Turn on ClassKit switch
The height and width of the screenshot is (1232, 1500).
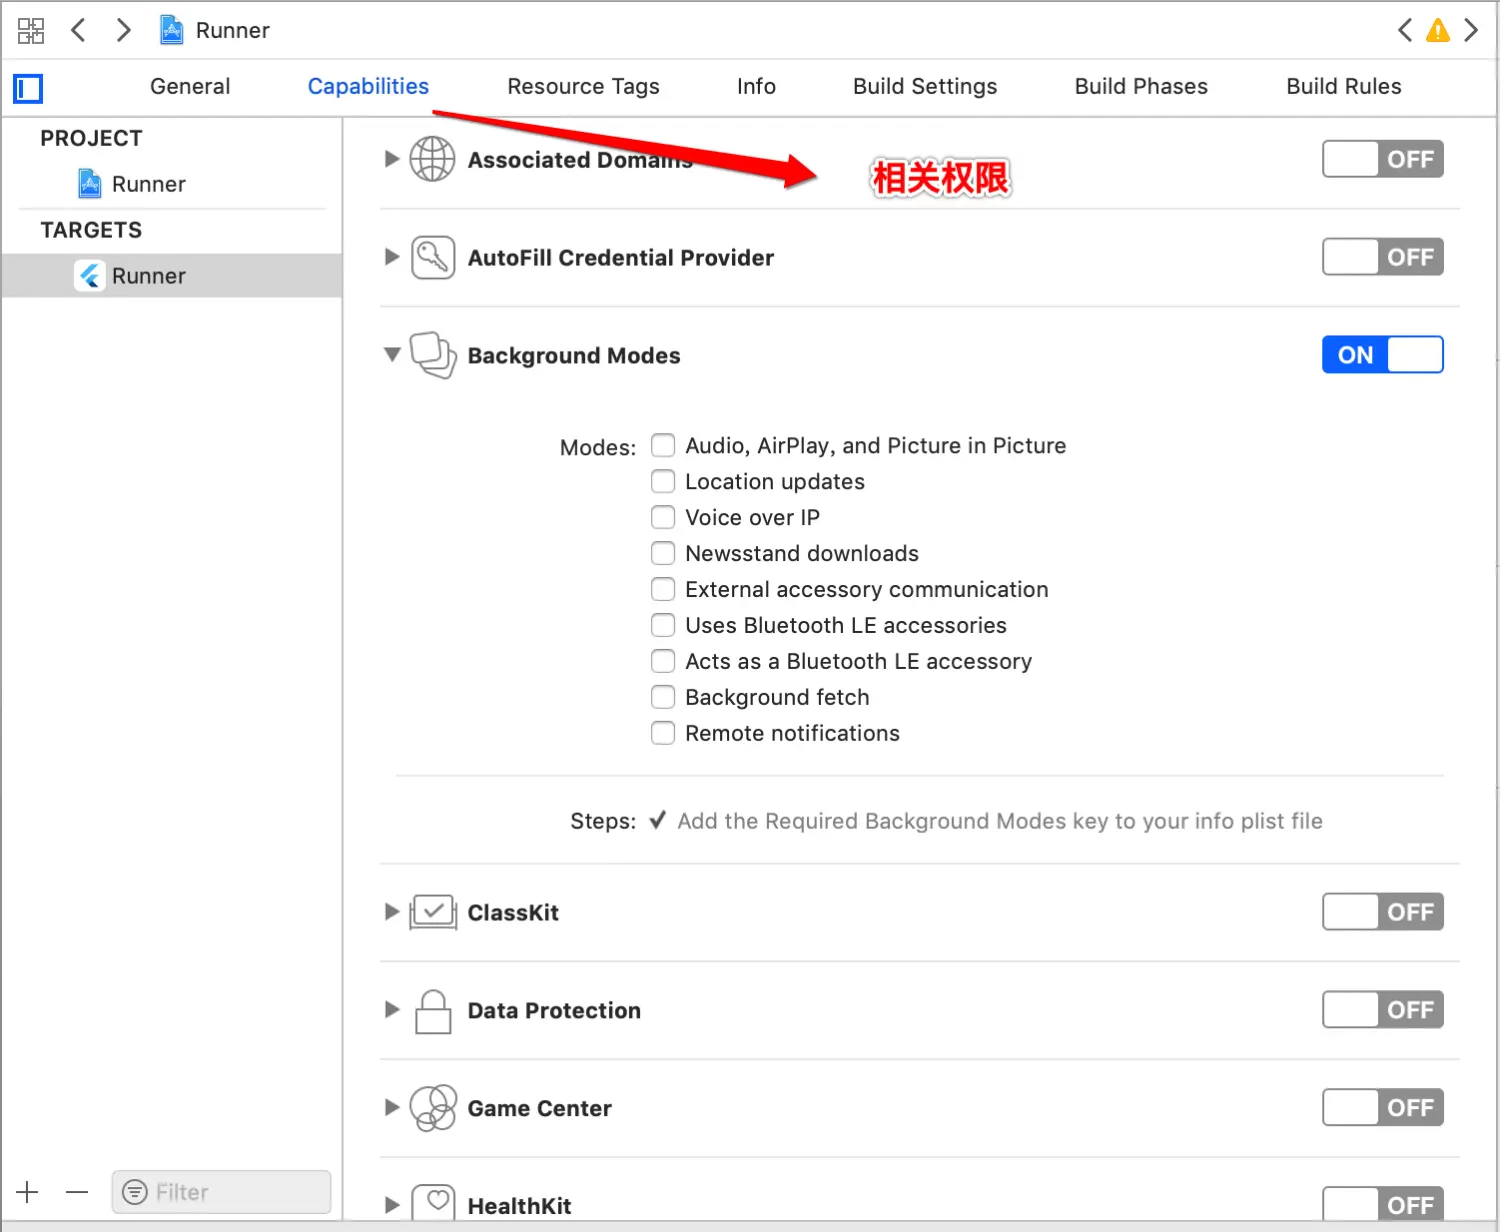click(1383, 912)
